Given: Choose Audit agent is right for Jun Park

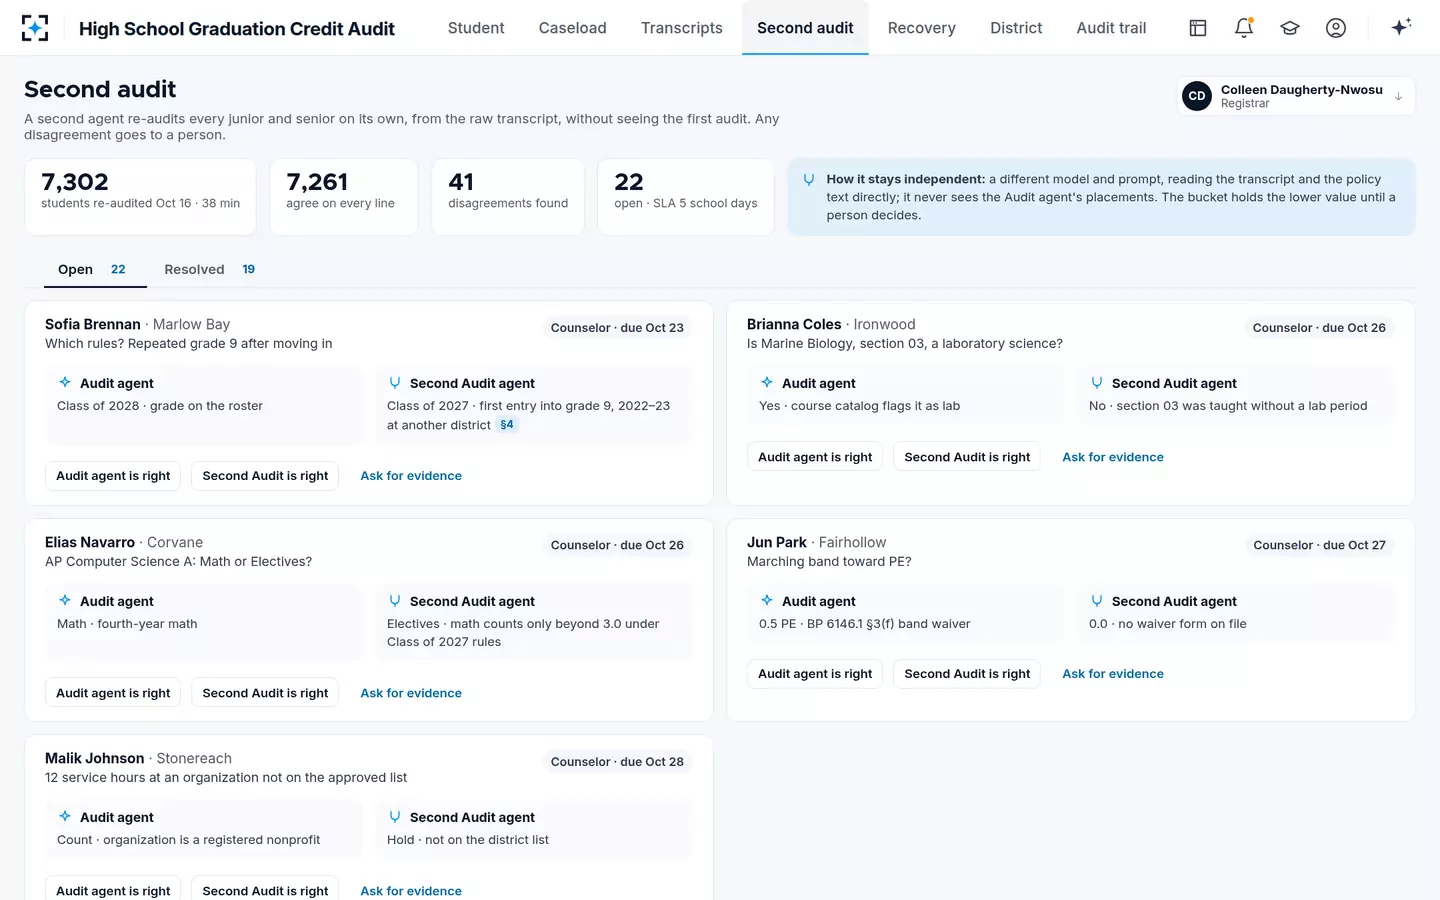Looking at the screenshot, I should pyautogui.click(x=815, y=674).
